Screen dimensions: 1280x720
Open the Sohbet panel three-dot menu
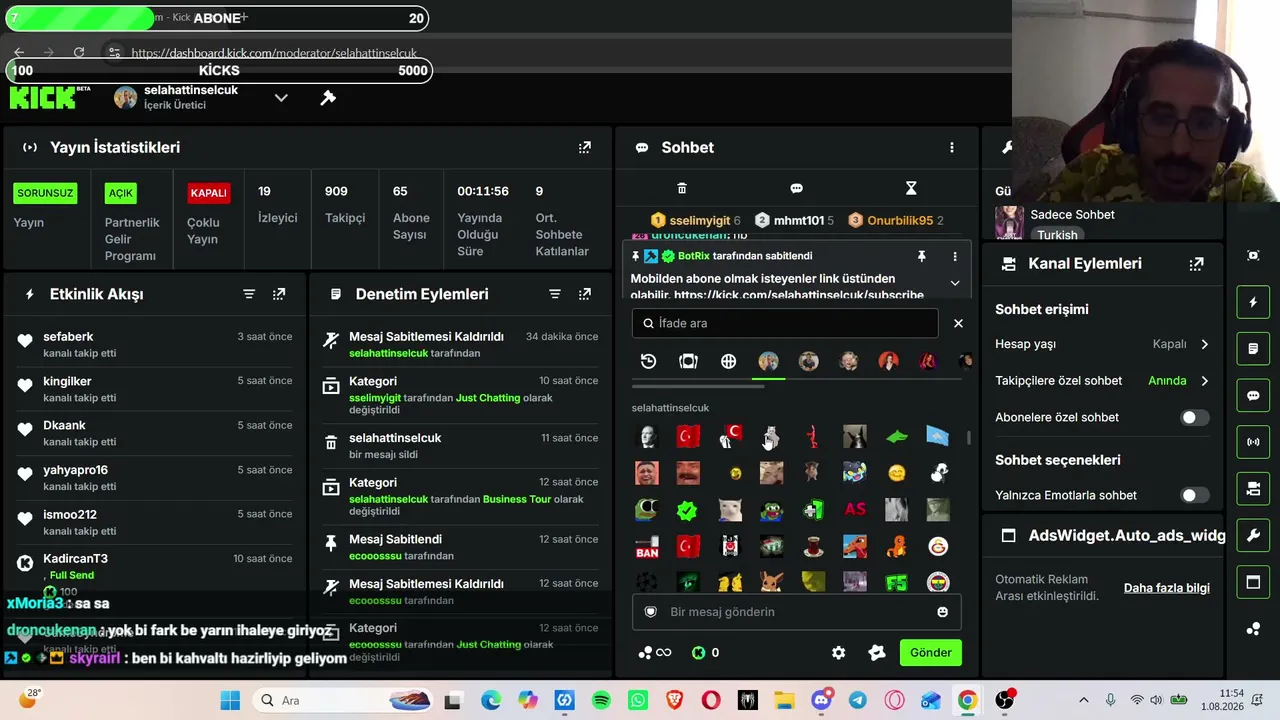tap(951, 147)
